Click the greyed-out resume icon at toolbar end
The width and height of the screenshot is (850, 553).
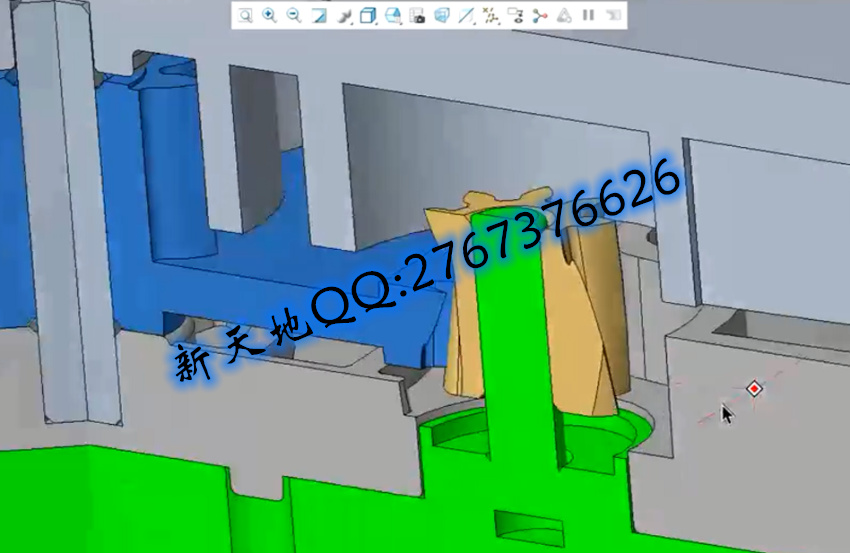click(613, 15)
